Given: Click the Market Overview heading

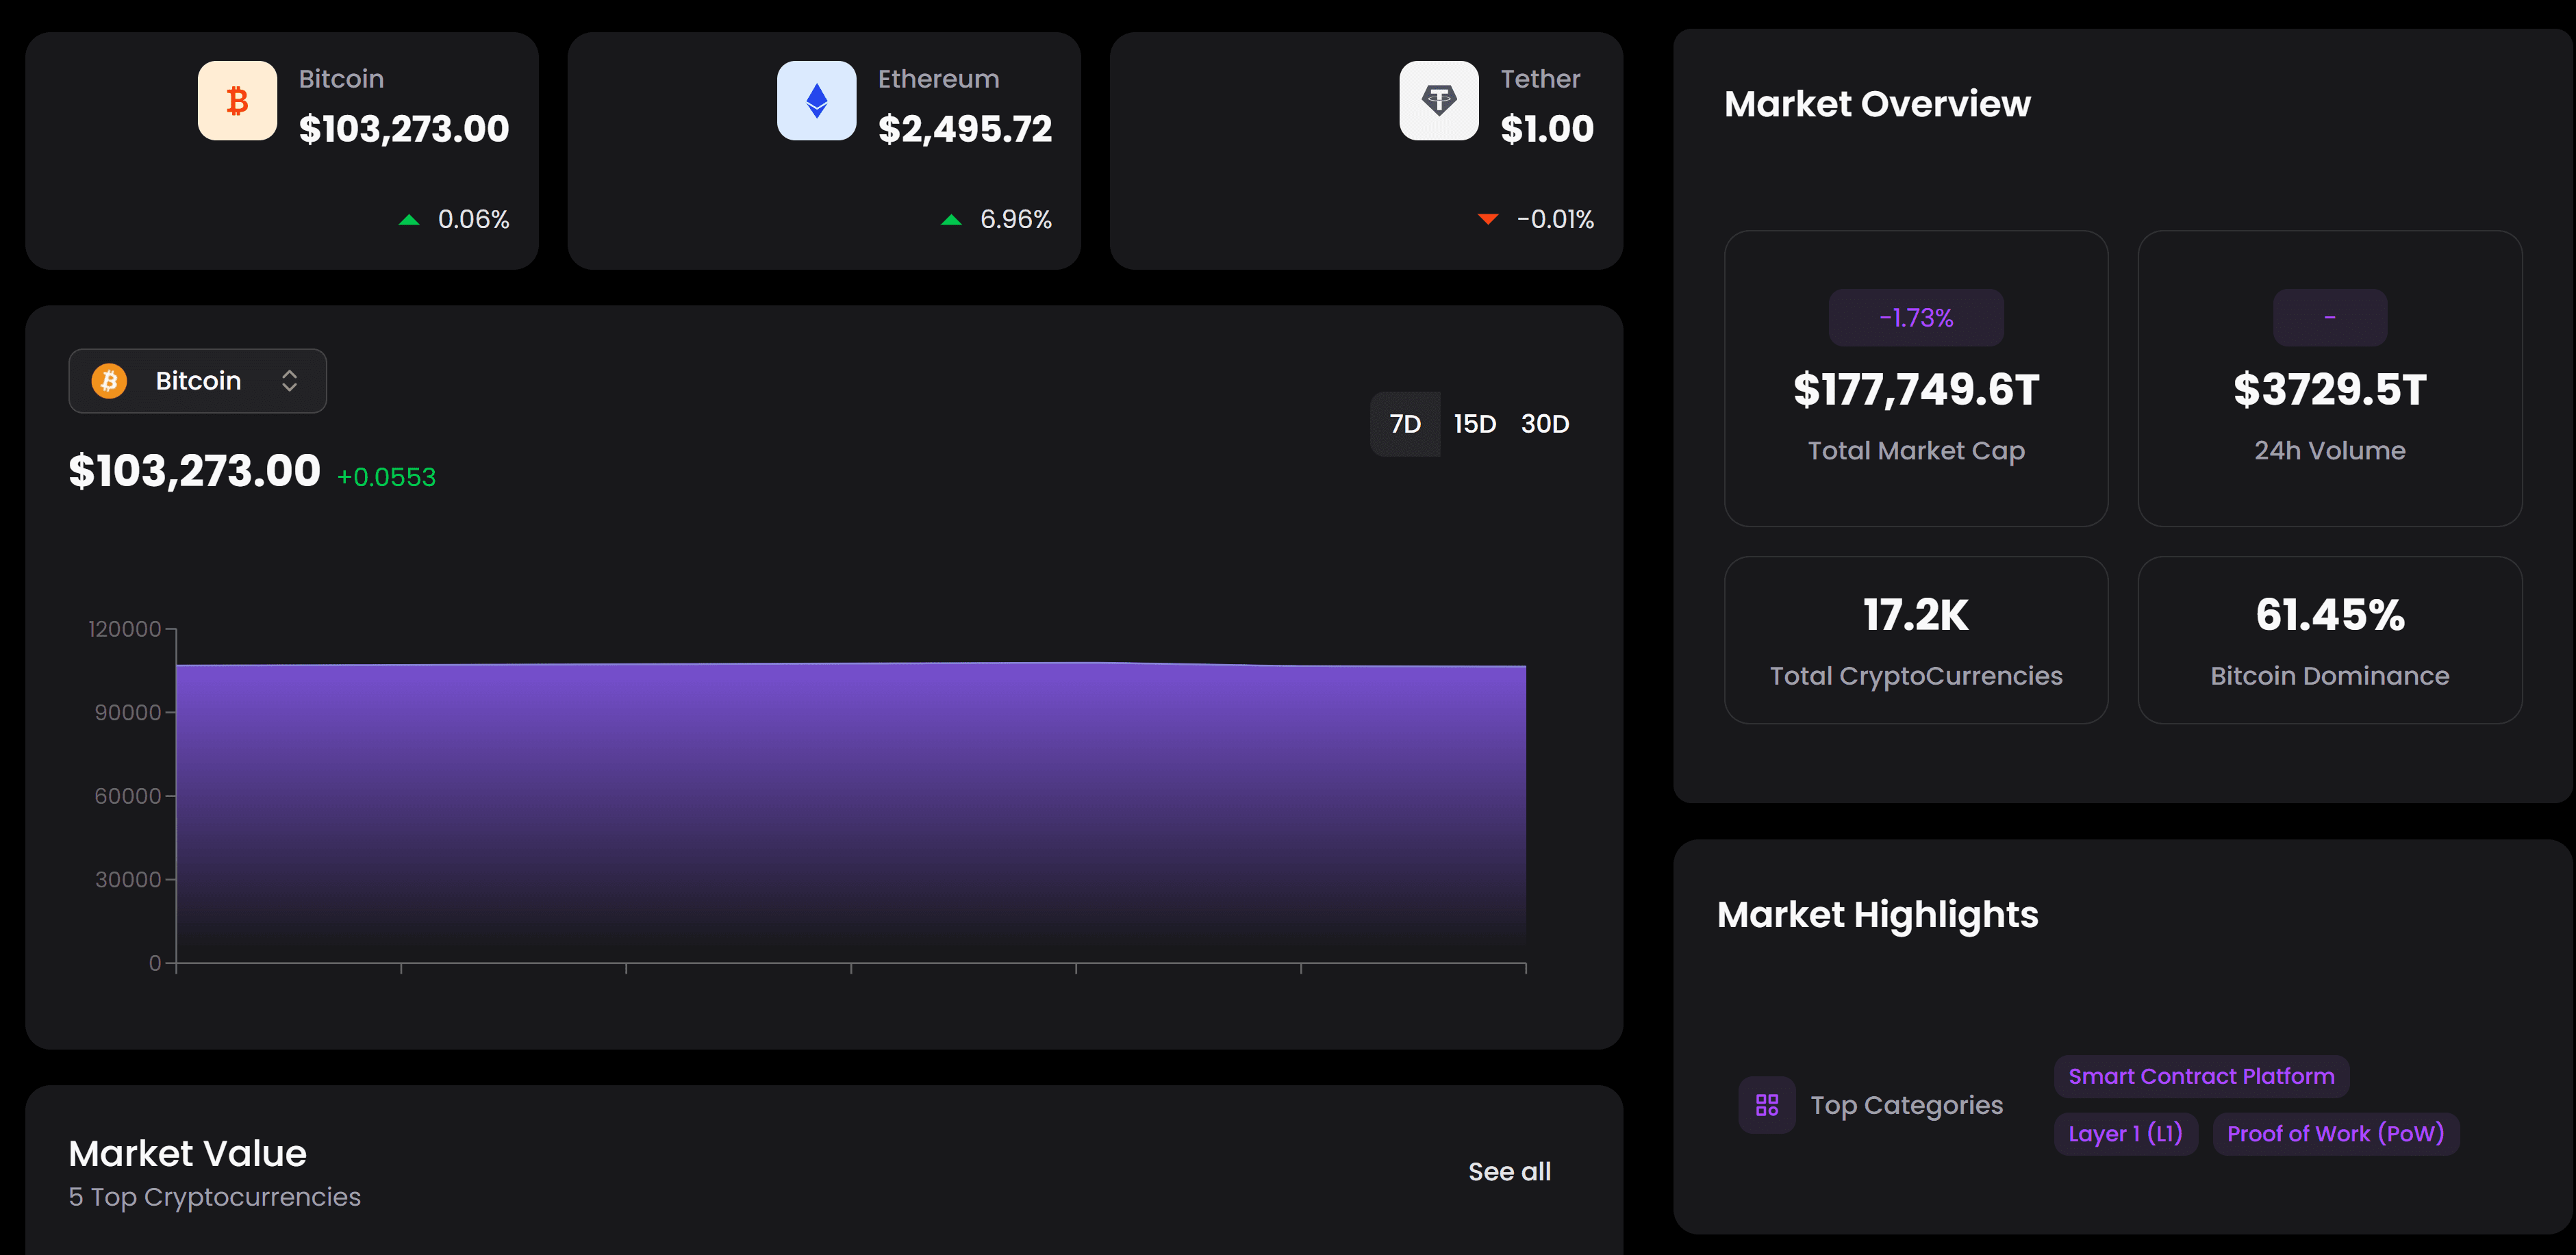Looking at the screenshot, I should tap(1877, 104).
